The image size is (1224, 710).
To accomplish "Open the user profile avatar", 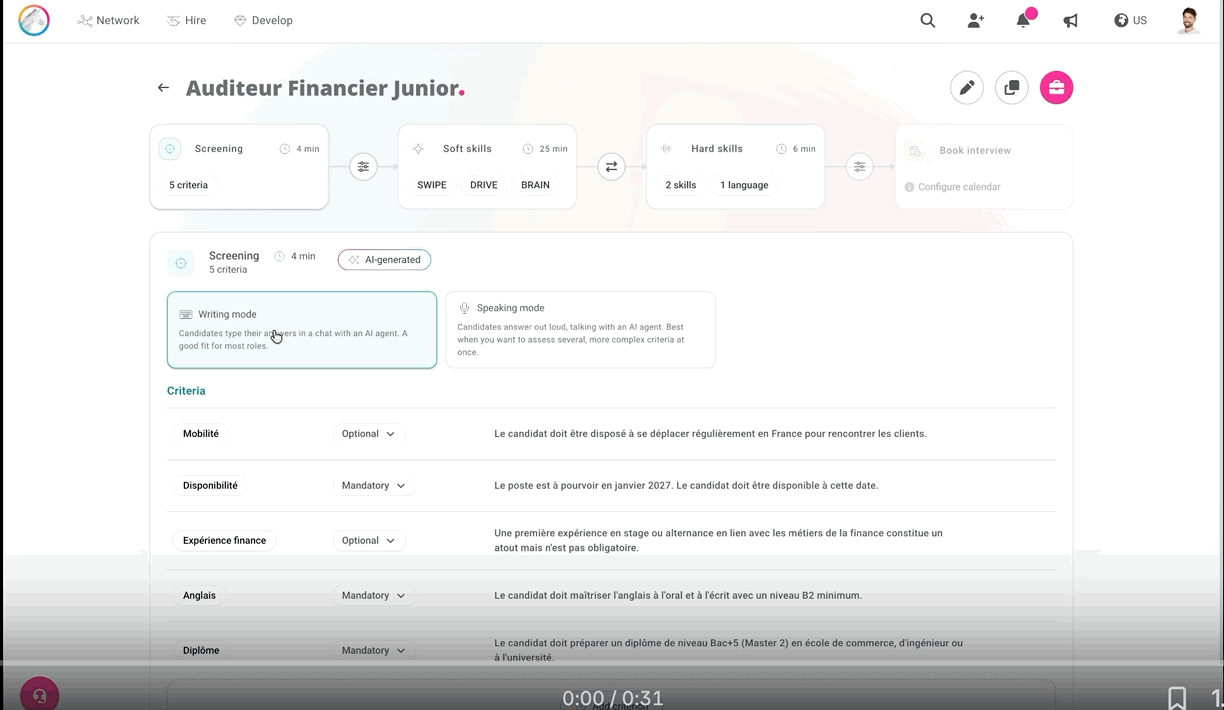I will pos(1188,20).
